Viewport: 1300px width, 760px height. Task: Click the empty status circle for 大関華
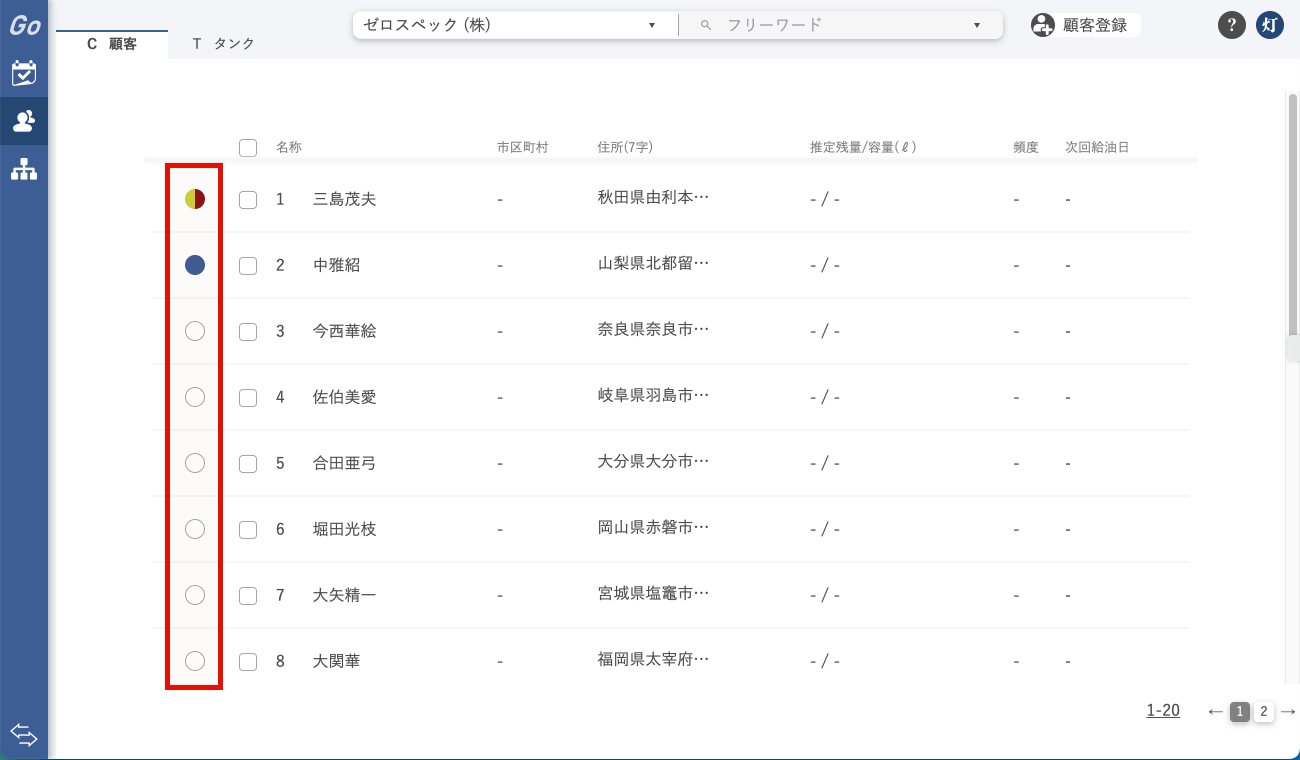coord(195,661)
